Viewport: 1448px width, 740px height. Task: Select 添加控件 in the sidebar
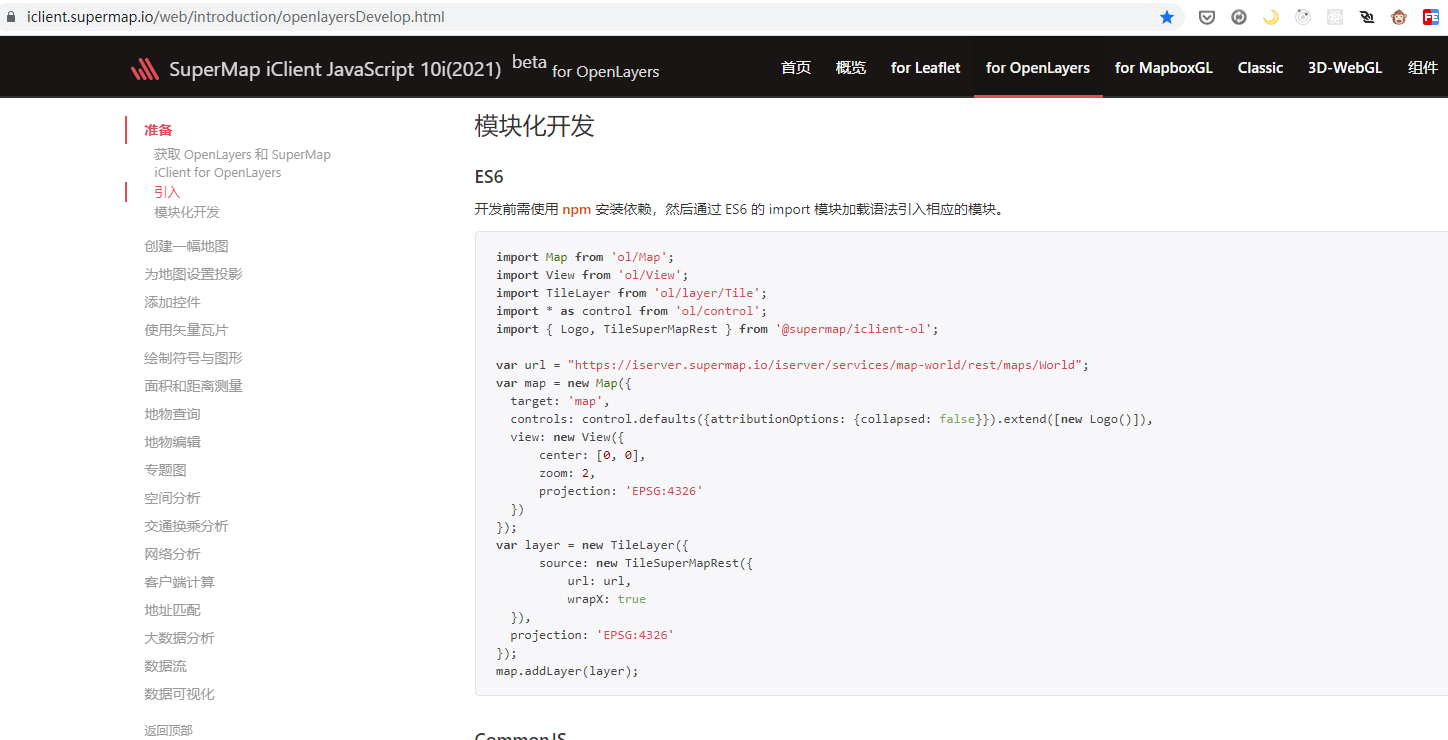(172, 302)
